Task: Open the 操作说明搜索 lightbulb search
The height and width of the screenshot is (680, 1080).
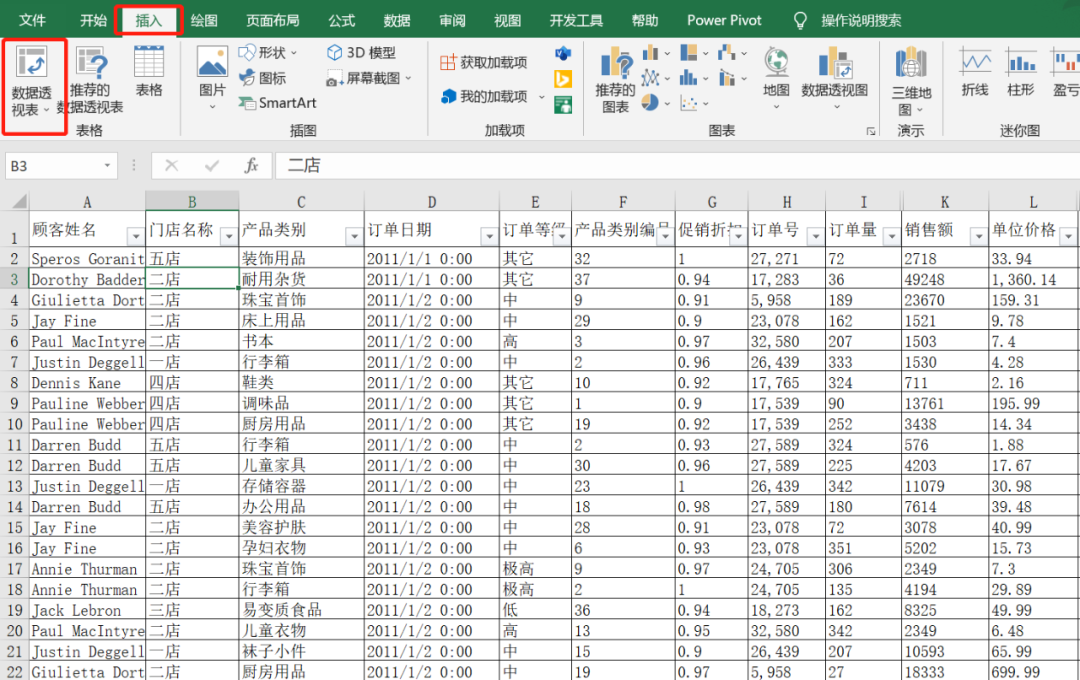Action: point(848,21)
